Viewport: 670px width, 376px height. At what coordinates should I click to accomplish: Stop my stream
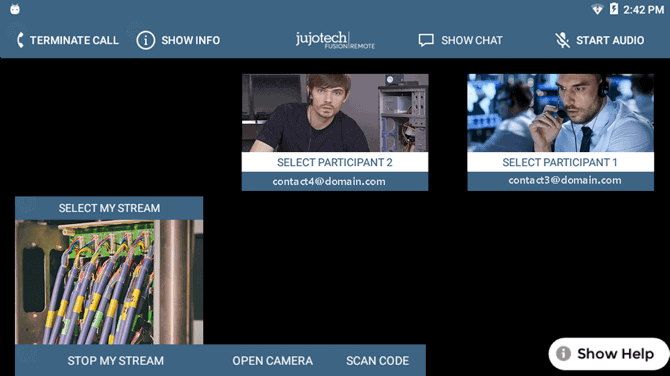click(x=115, y=361)
